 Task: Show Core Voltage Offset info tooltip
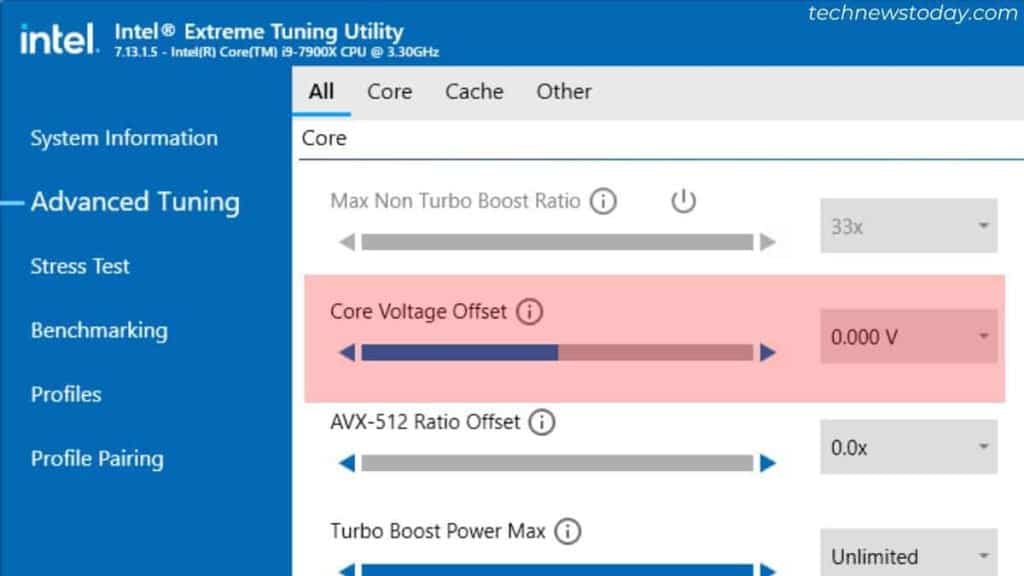coord(529,312)
